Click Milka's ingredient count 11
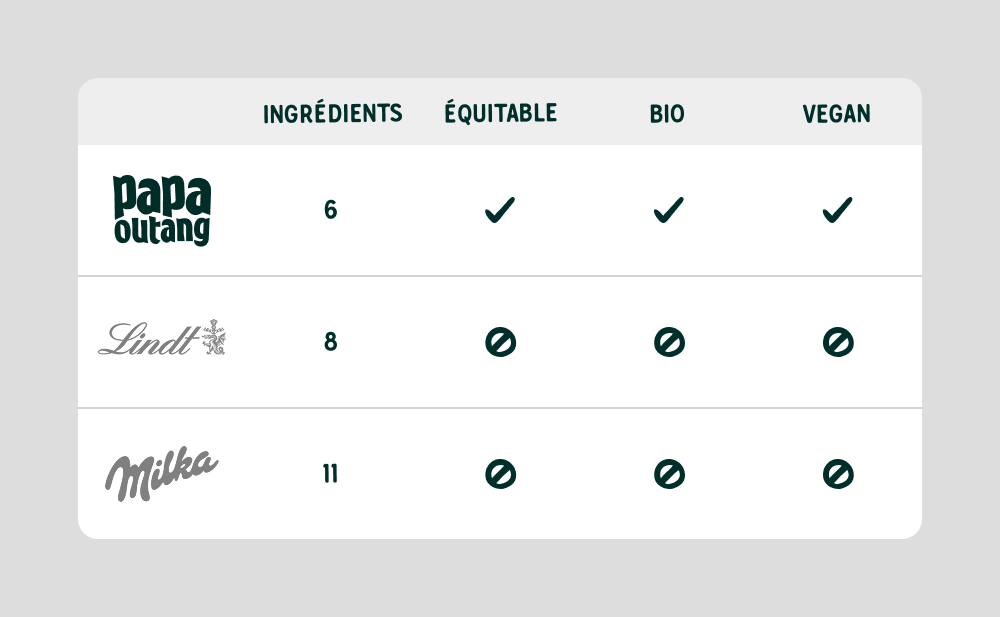The width and height of the screenshot is (1000, 617). tap(330, 474)
